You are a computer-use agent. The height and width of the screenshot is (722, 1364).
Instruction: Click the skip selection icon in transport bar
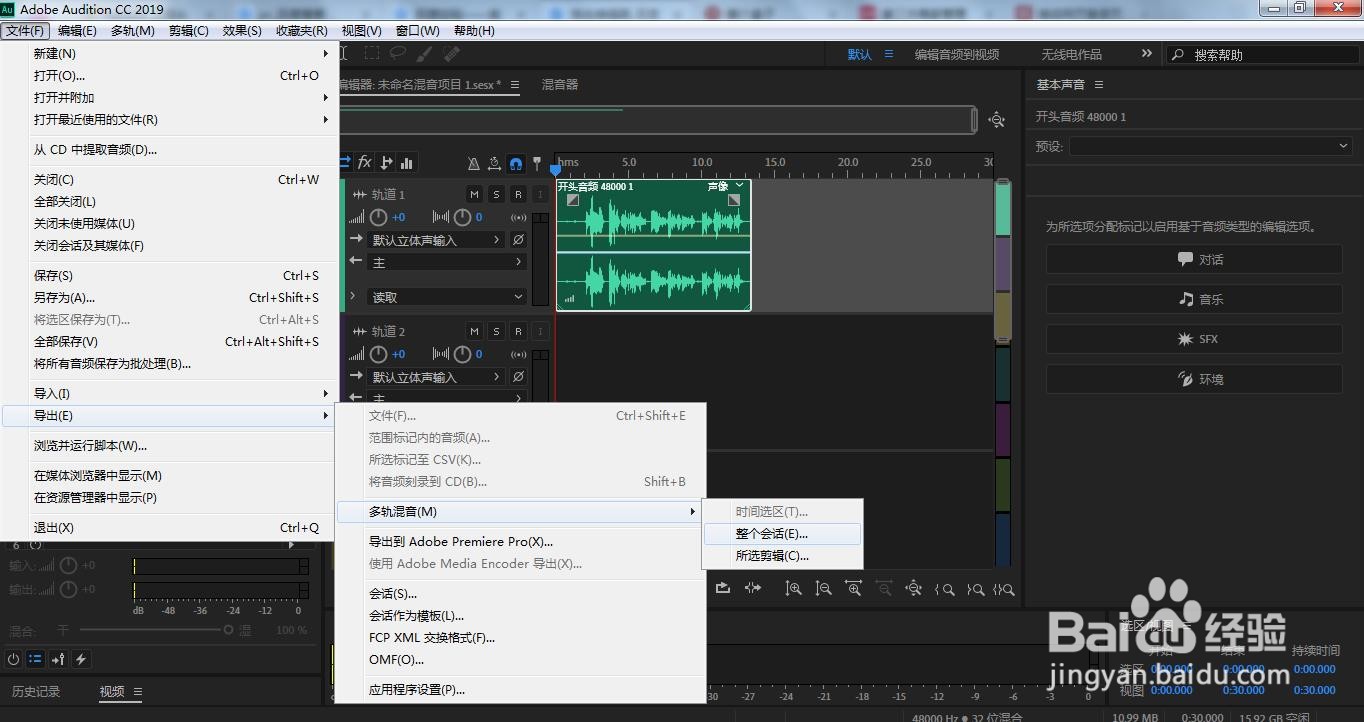pyautogui.click(x=753, y=588)
